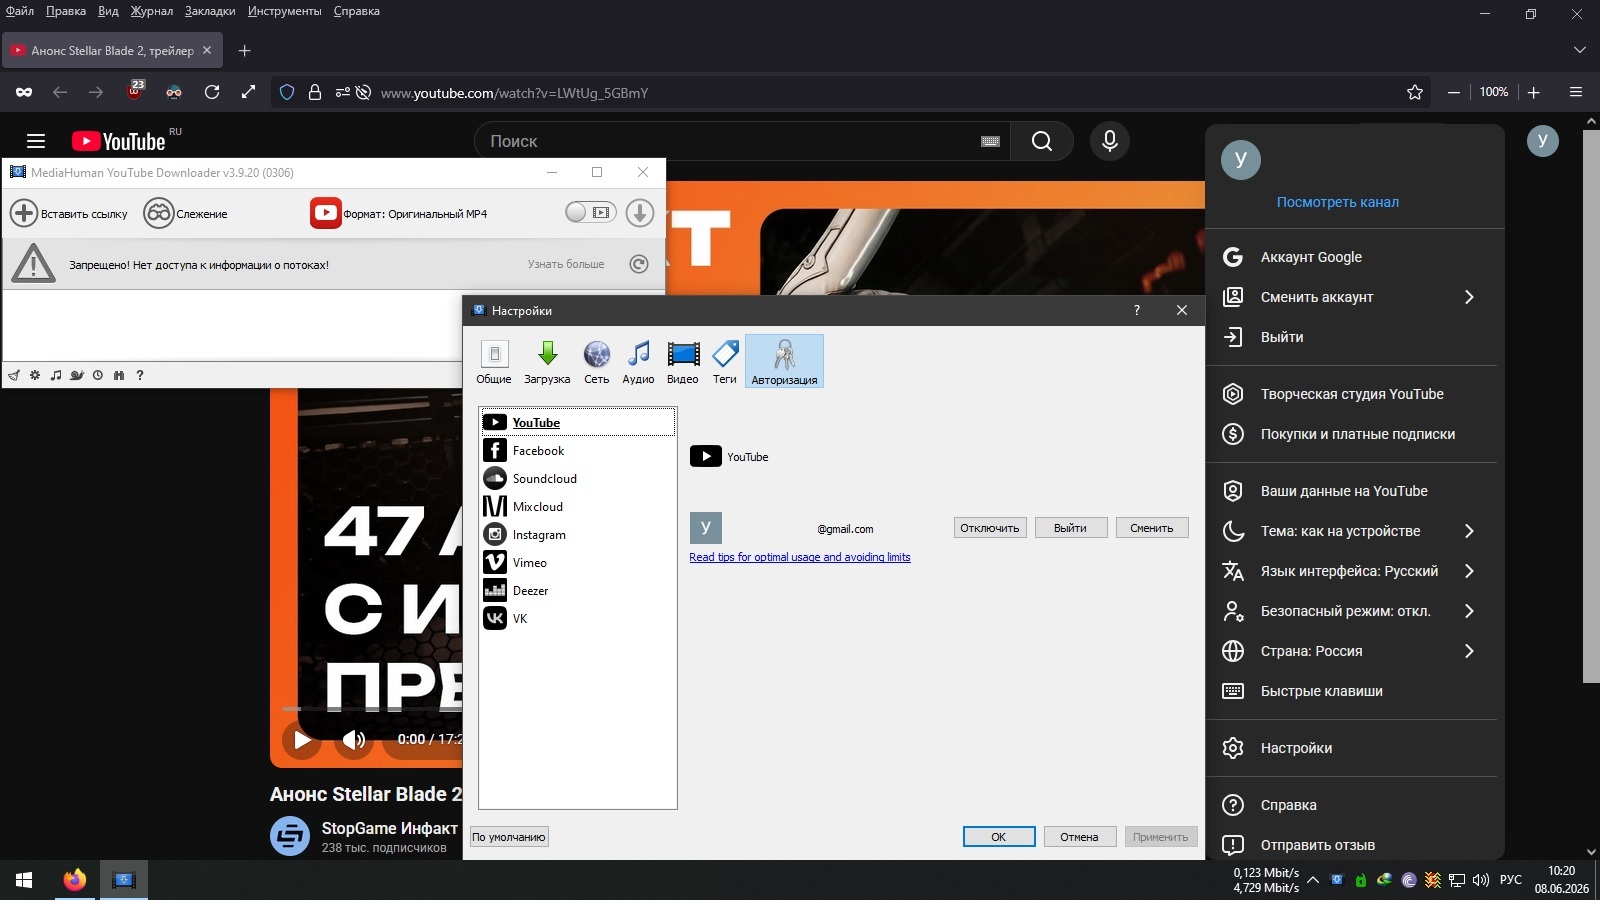Open settings gear icon in downloader status bar

pyautogui.click(x=35, y=375)
